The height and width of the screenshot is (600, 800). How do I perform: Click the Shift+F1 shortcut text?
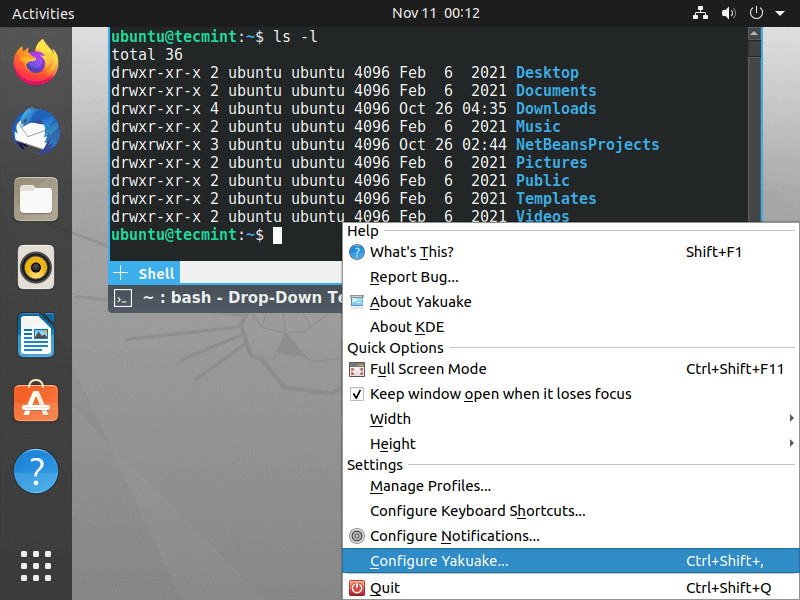[x=714, y=252]
